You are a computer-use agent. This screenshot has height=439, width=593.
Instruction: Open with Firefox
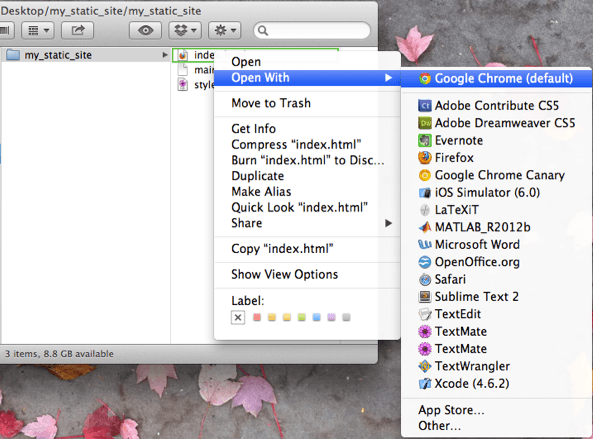[x=496, y=158]
